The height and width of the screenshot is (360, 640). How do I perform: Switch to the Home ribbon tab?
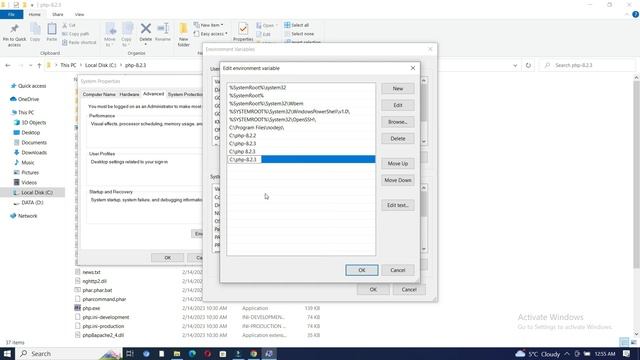[x=35, y=14]
